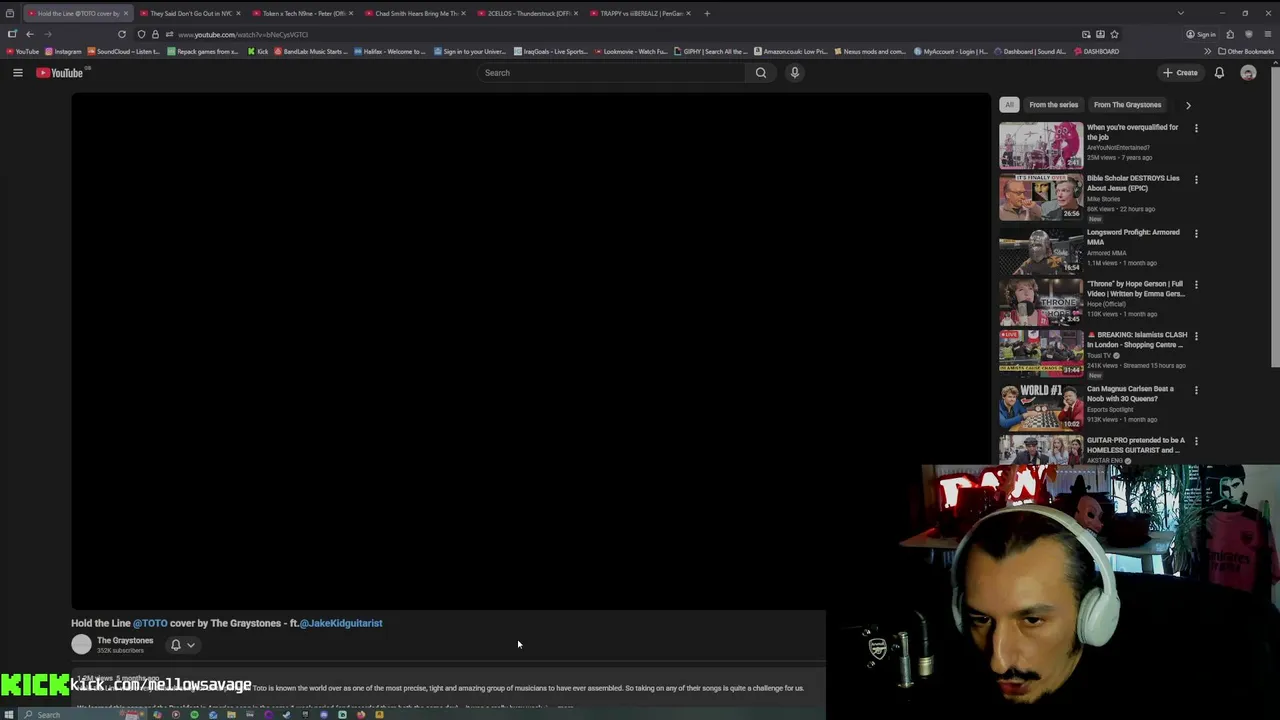Screen dimensions: 1280x720
Task: Open options for Can Magnus Carlsen video
Action: click(x=1196, y=389)
